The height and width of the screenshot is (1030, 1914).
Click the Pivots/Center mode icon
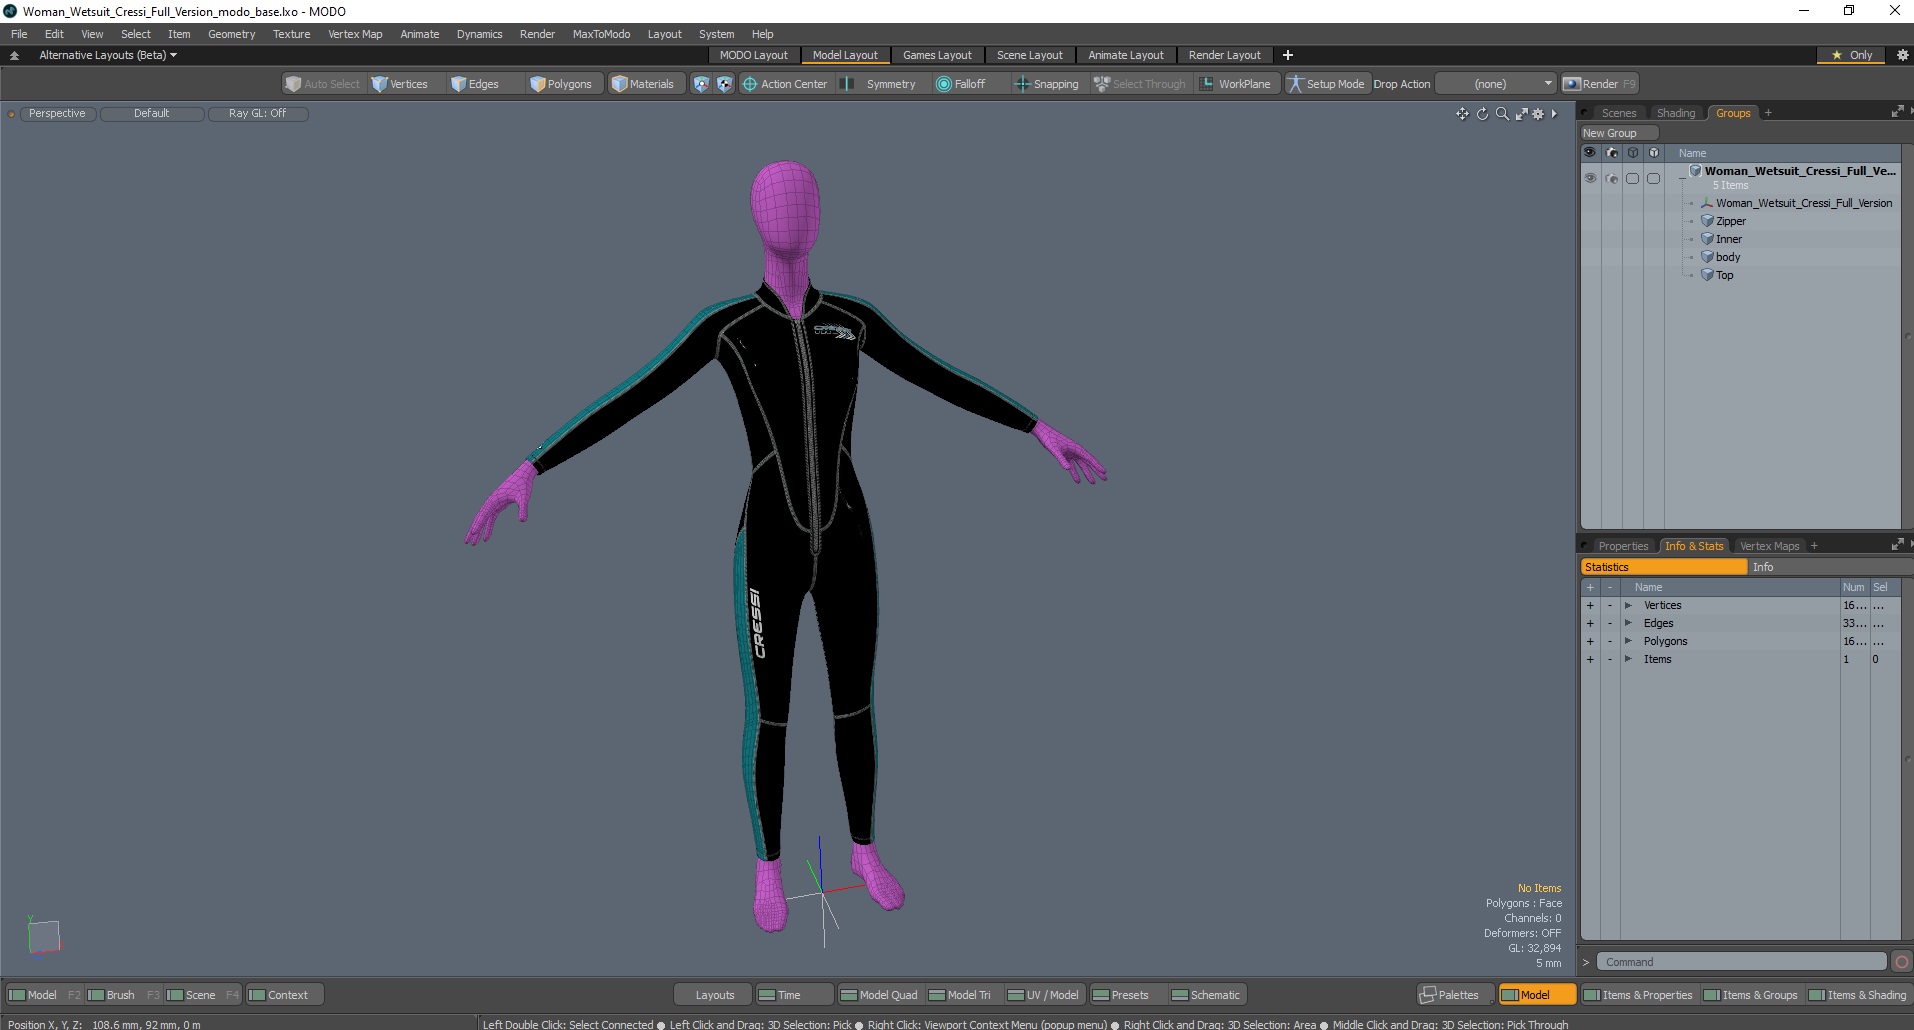click(724, 84)
